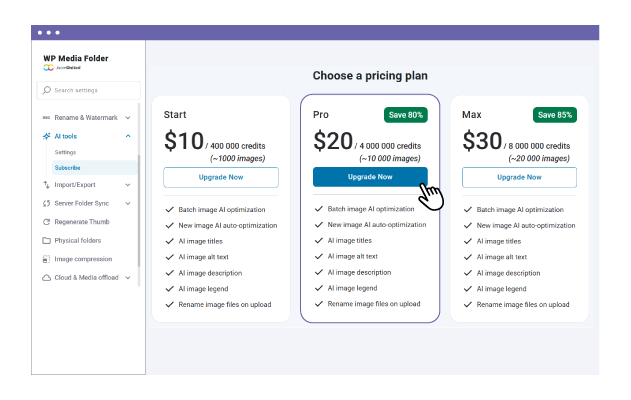Viewport: 631px width, 400px height.
Task: Click the Import/Export arrows icon
Action: pos(46,185)
